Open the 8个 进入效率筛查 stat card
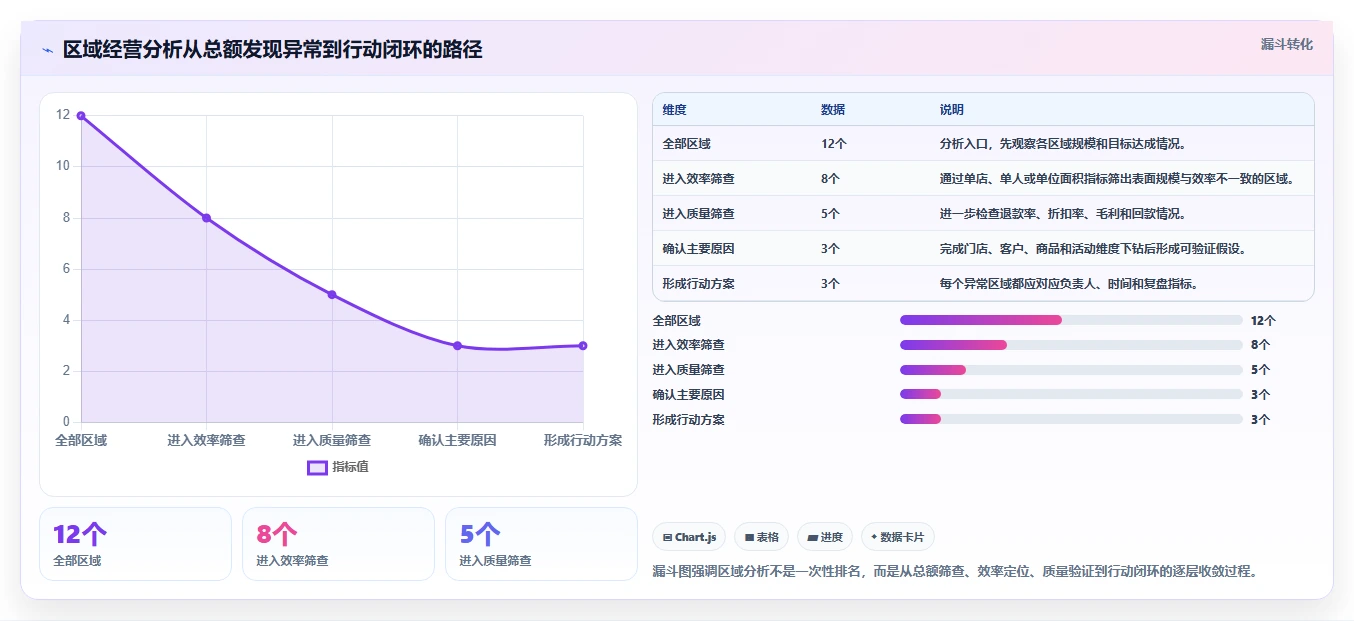 click(x=338, y=544)
